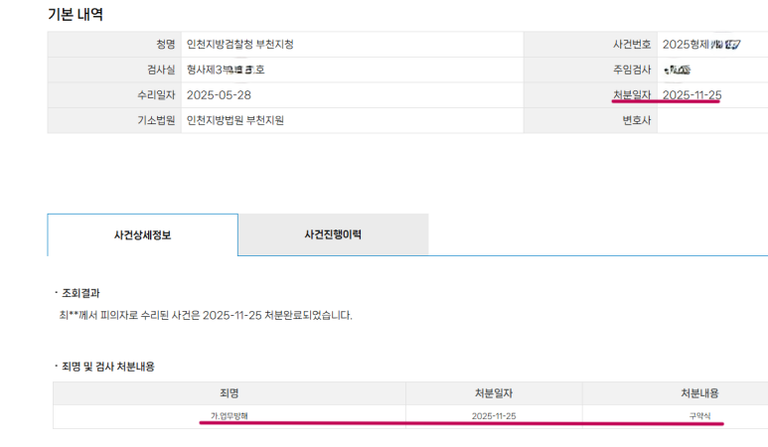The height and width of the screenshot is (447, 768).
Task: Click the 2025-11-25 cell in charges table
Action: point(494,415)
